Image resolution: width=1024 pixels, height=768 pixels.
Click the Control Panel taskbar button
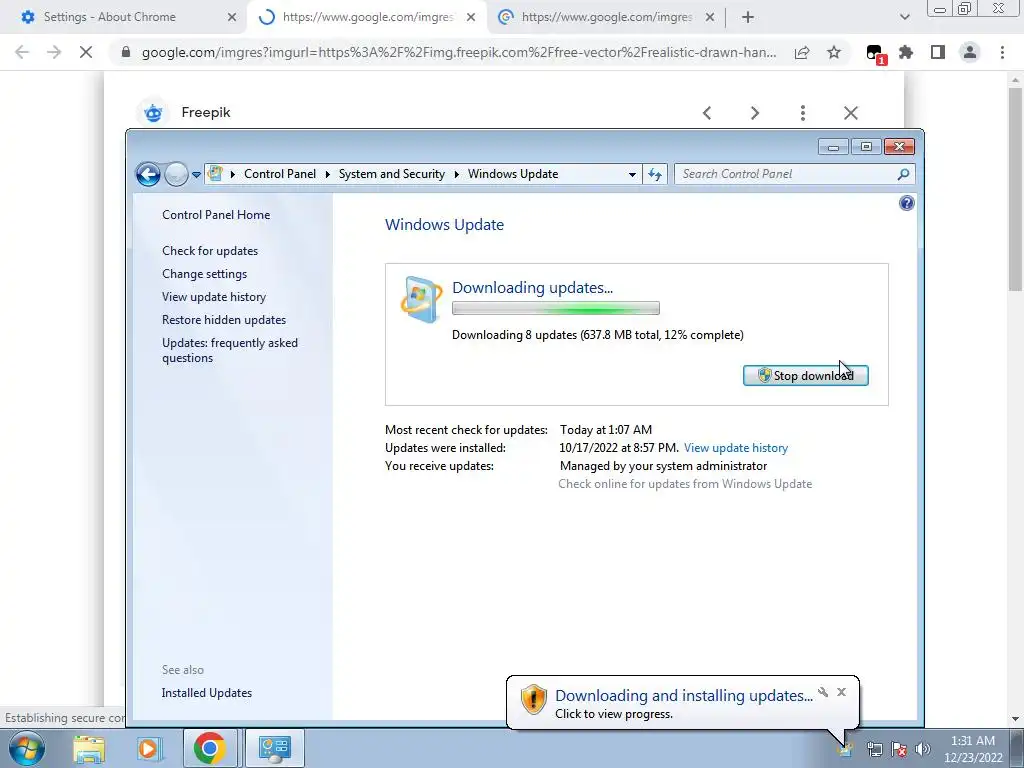coord(274,748)
